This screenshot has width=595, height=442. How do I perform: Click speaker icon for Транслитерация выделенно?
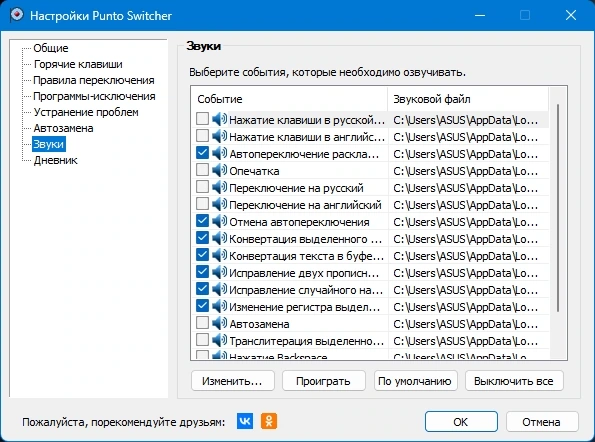tap(219, 340)
